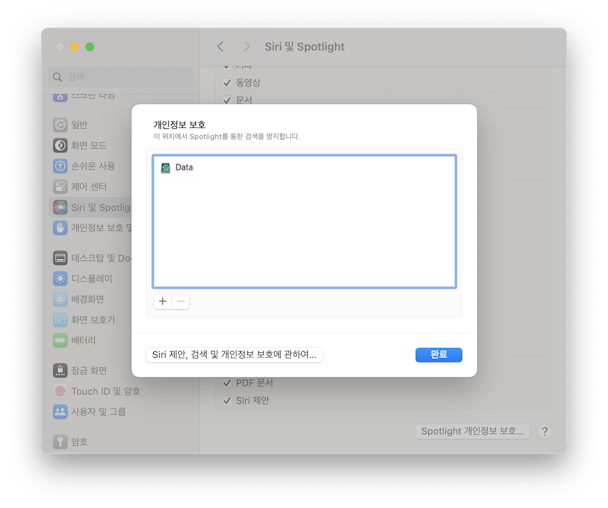Click the 화면 모드 label in sidebar
Image resolution: width=608 pixels, height=508 pixels.
click(89, 145)
